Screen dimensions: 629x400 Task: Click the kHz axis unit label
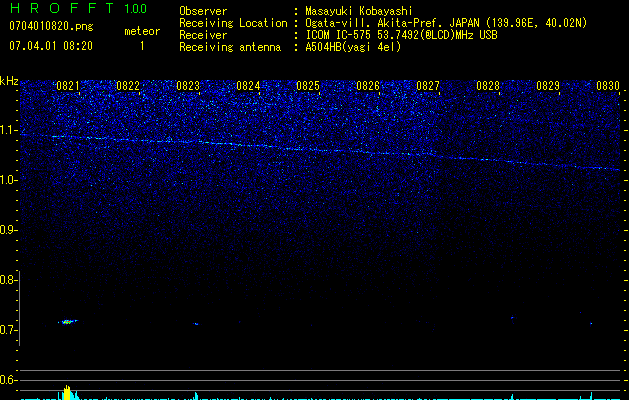coord(9,81)
